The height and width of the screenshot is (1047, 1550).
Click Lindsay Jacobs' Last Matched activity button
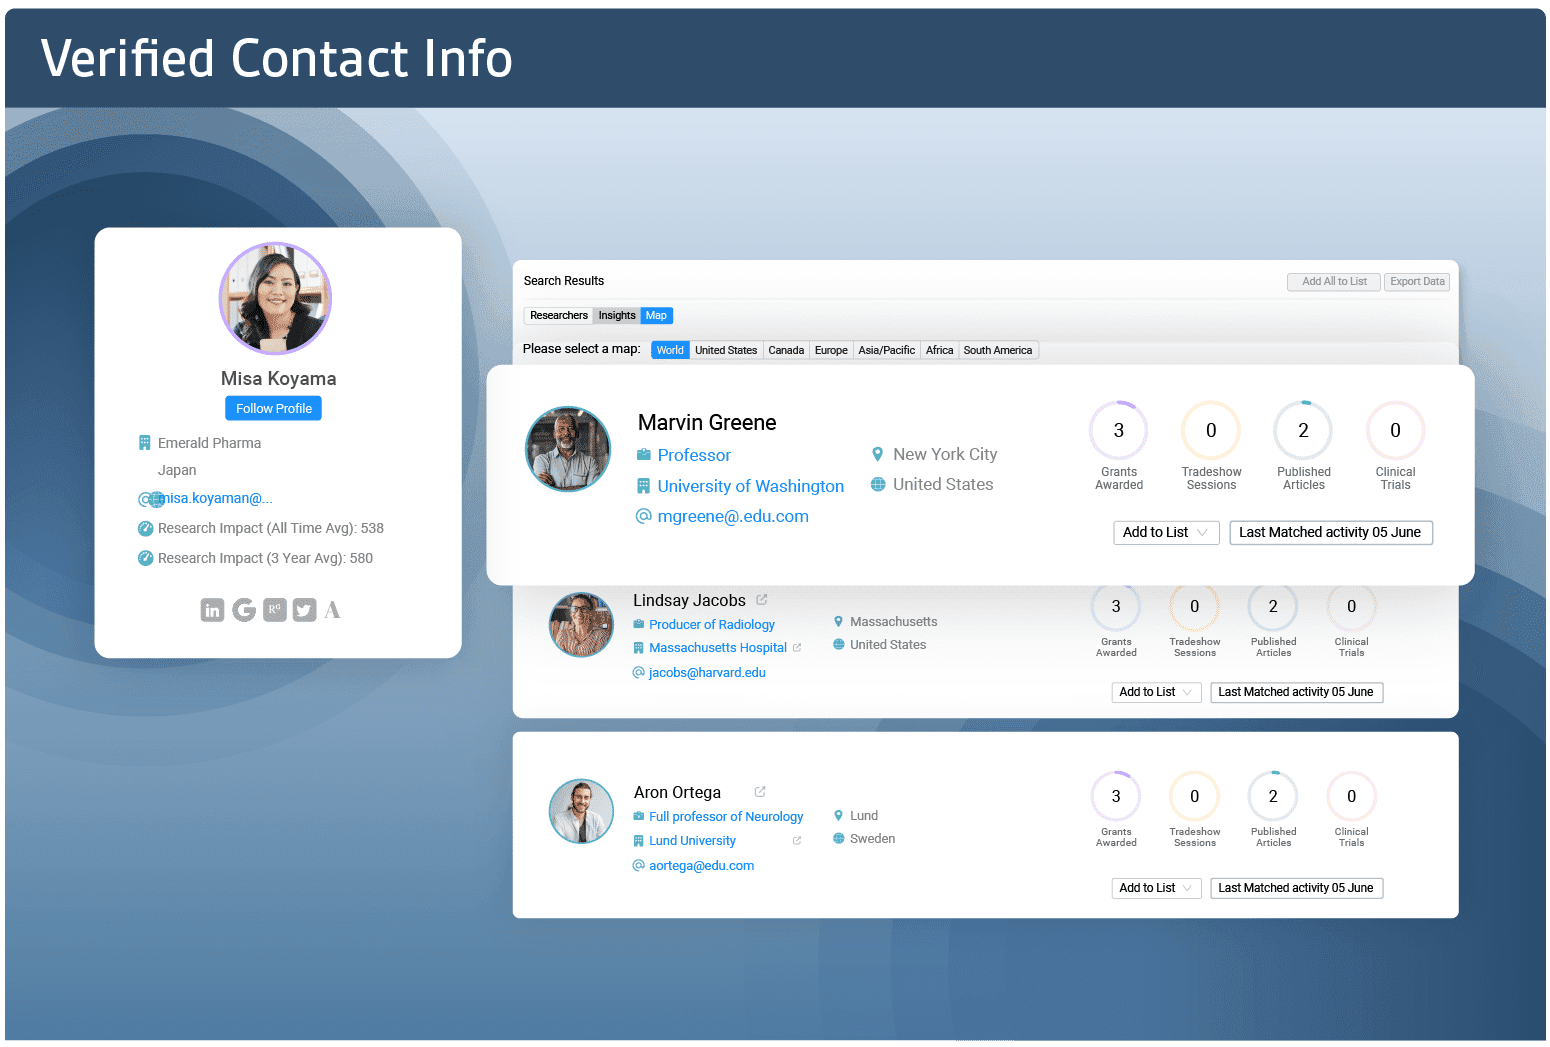pos(1296,692)
